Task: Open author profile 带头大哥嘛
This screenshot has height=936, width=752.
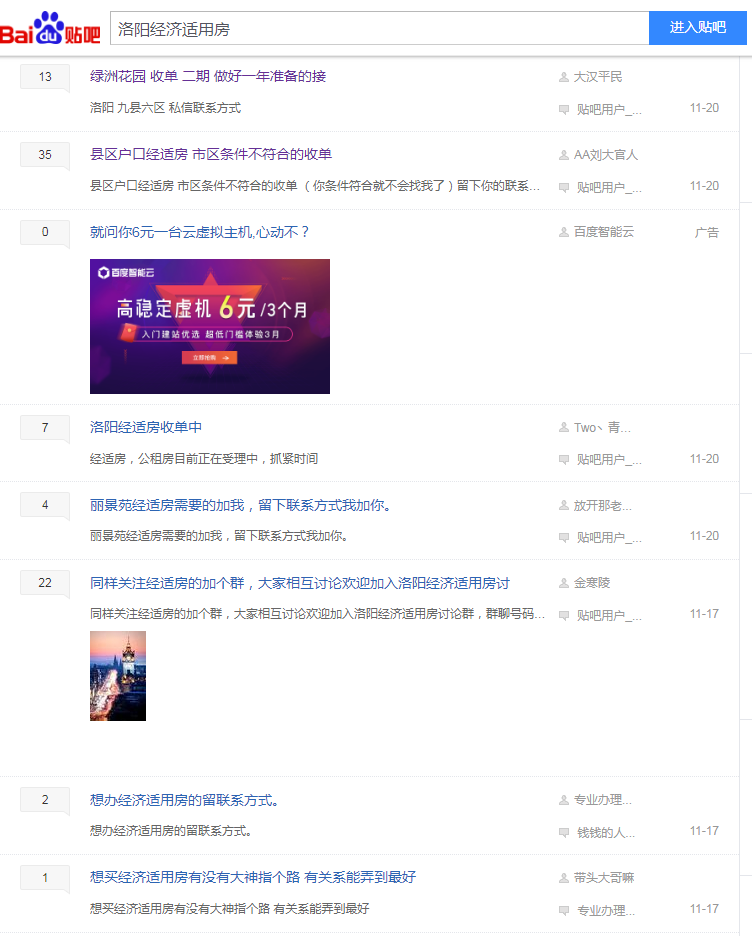Action: click(x=604, y=878)
